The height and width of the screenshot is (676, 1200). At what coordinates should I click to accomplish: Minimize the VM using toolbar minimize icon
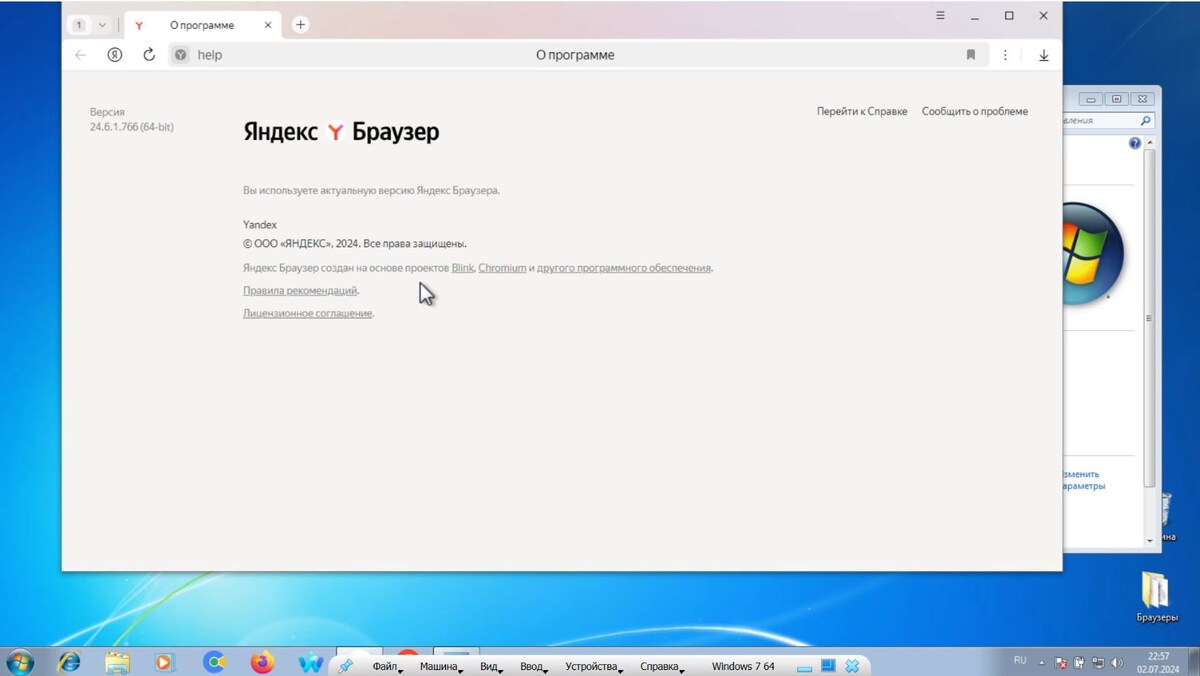[x=805, y=667]
